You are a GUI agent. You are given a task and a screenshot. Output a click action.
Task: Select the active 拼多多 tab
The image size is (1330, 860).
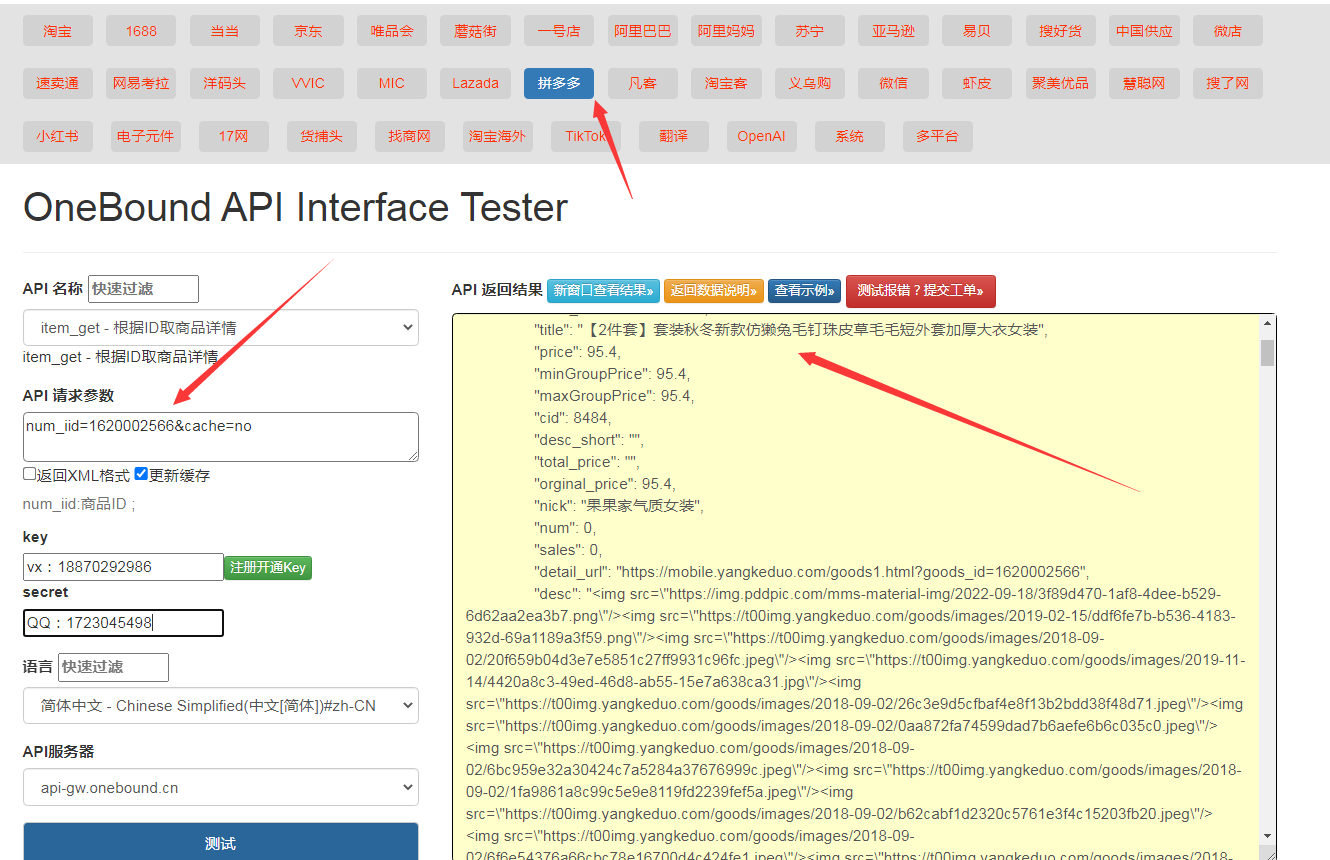(558, 83)
